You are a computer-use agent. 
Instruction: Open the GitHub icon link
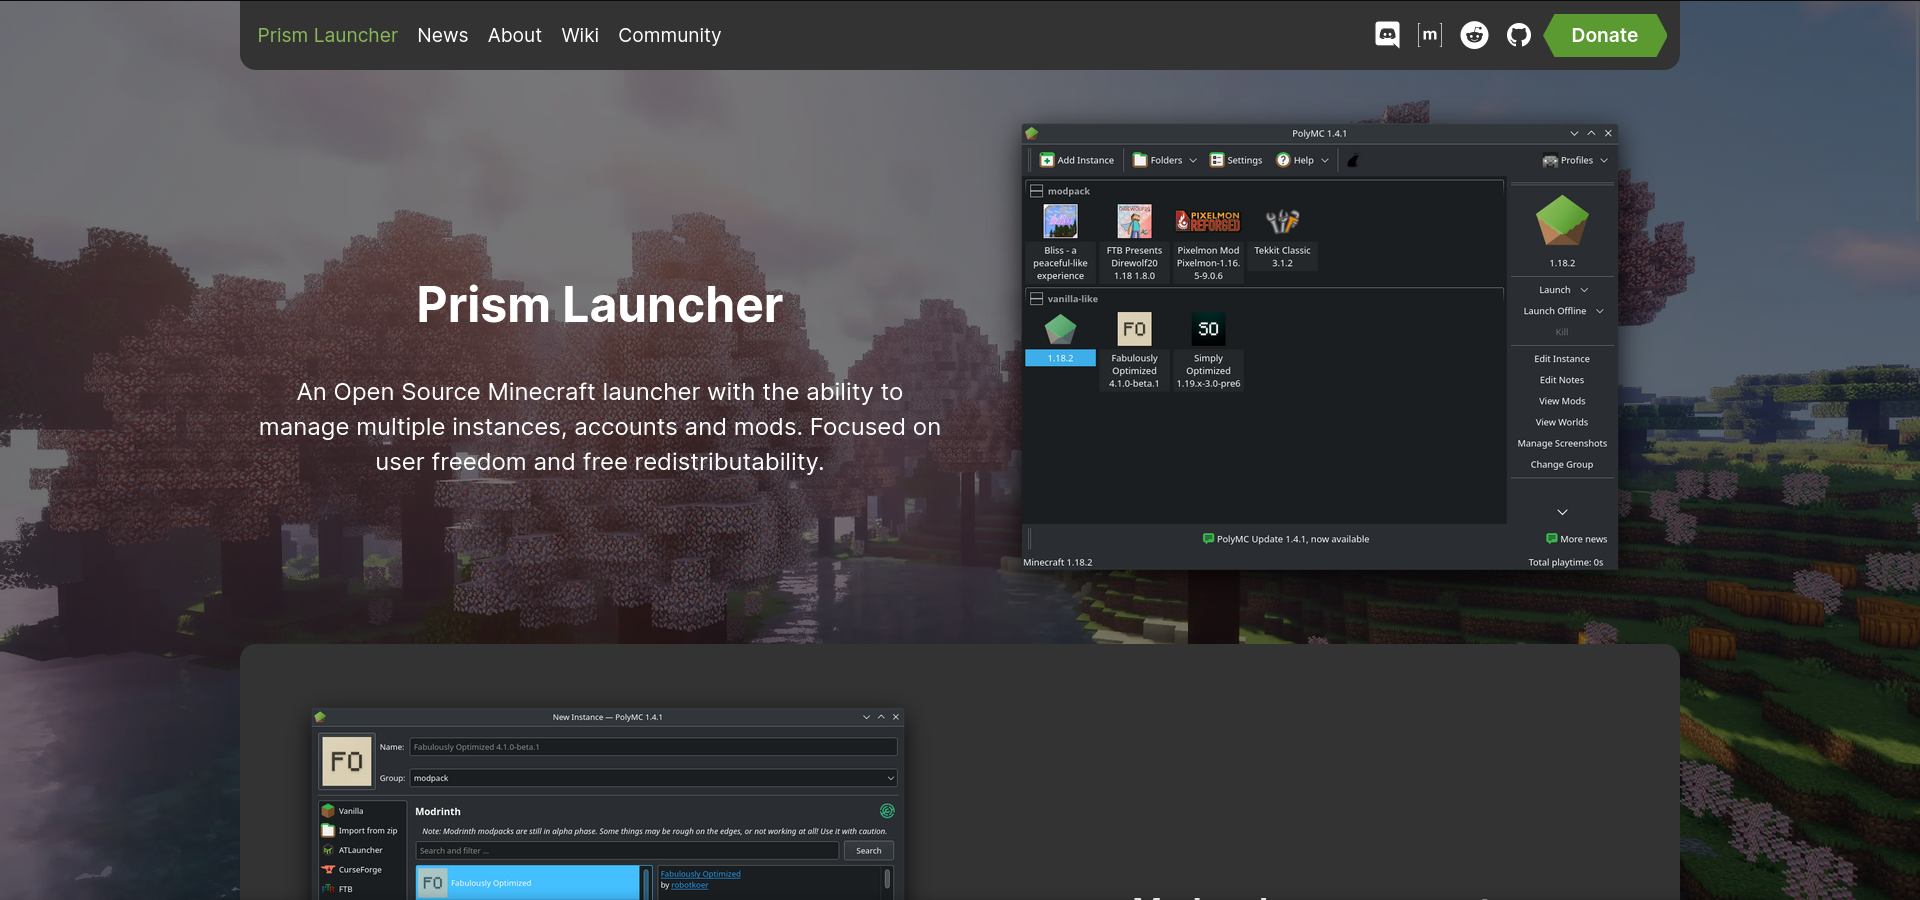tap(1519, 35)
